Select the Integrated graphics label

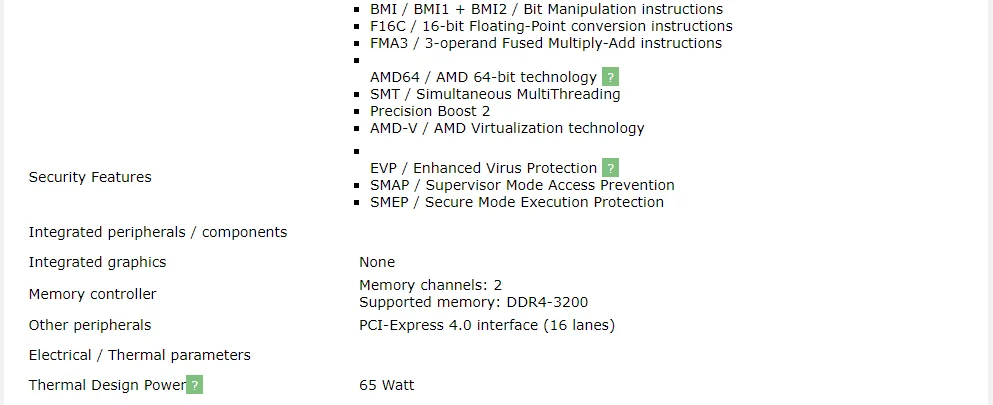(97, 262)
